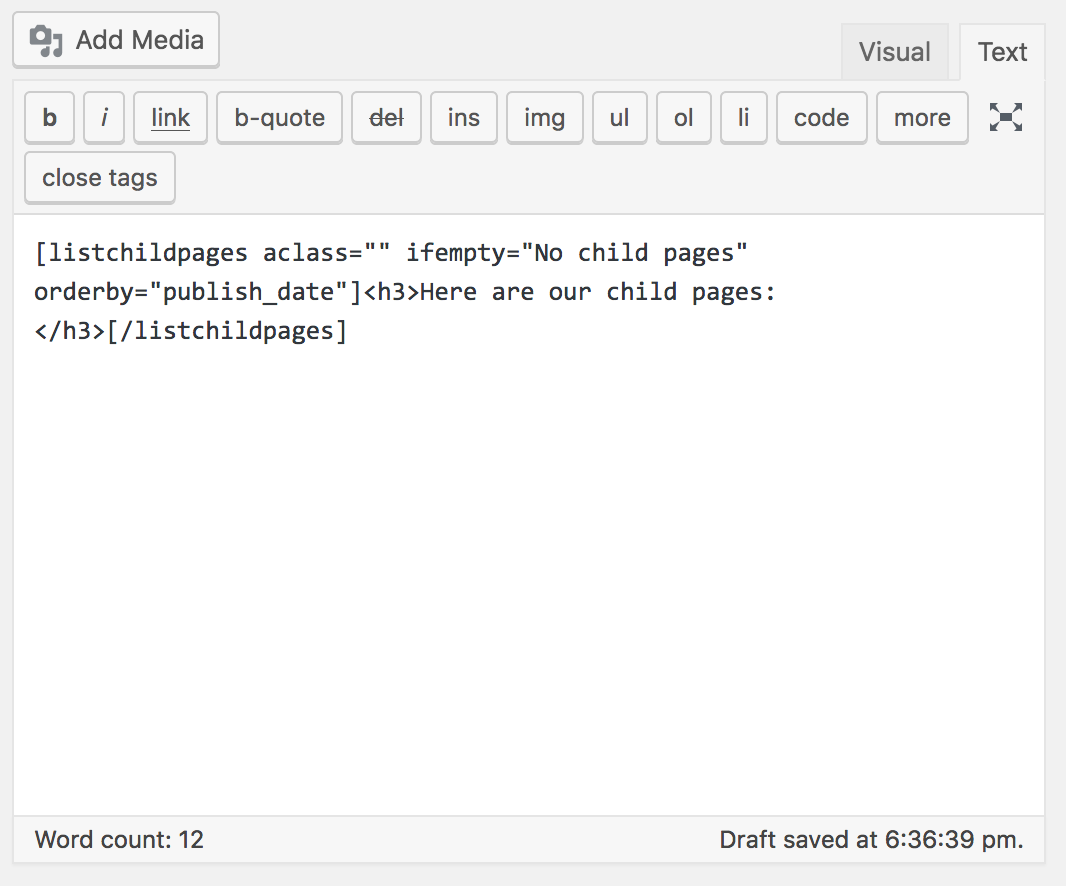Insert the Read More tag
This screenshot has width=1066, height=886.
(x=922, y=118)
